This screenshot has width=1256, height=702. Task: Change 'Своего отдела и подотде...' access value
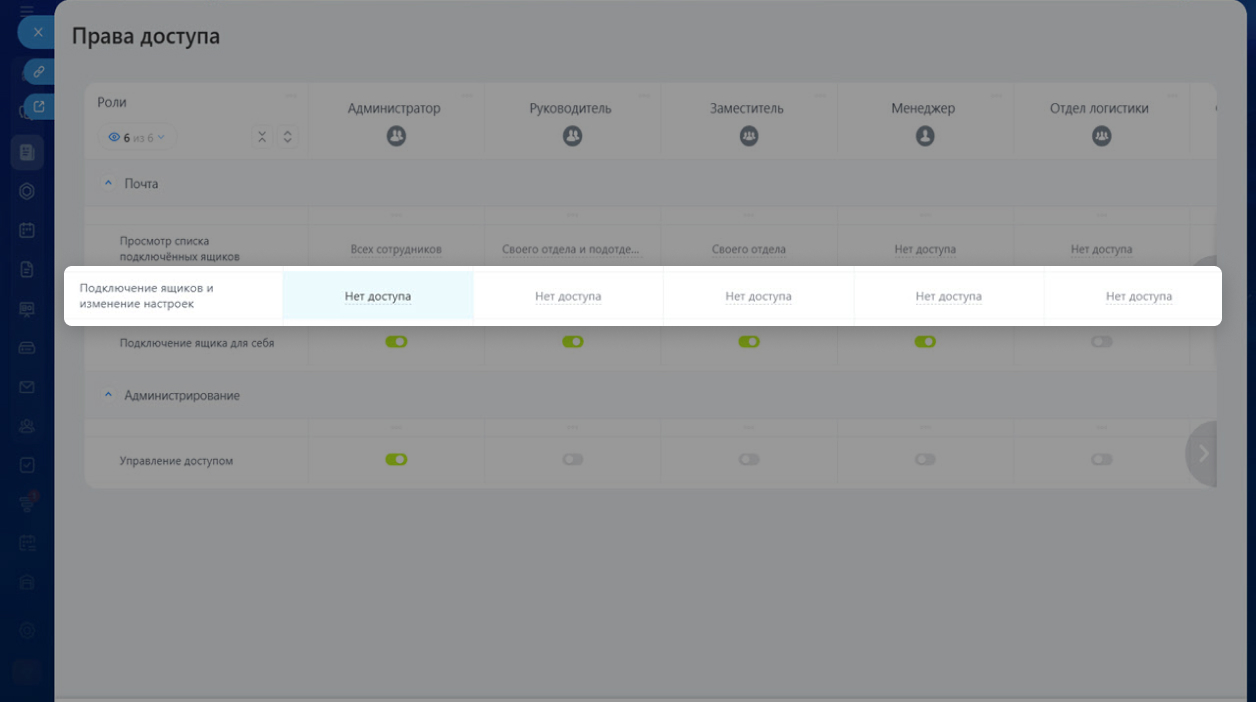point(570,249)
